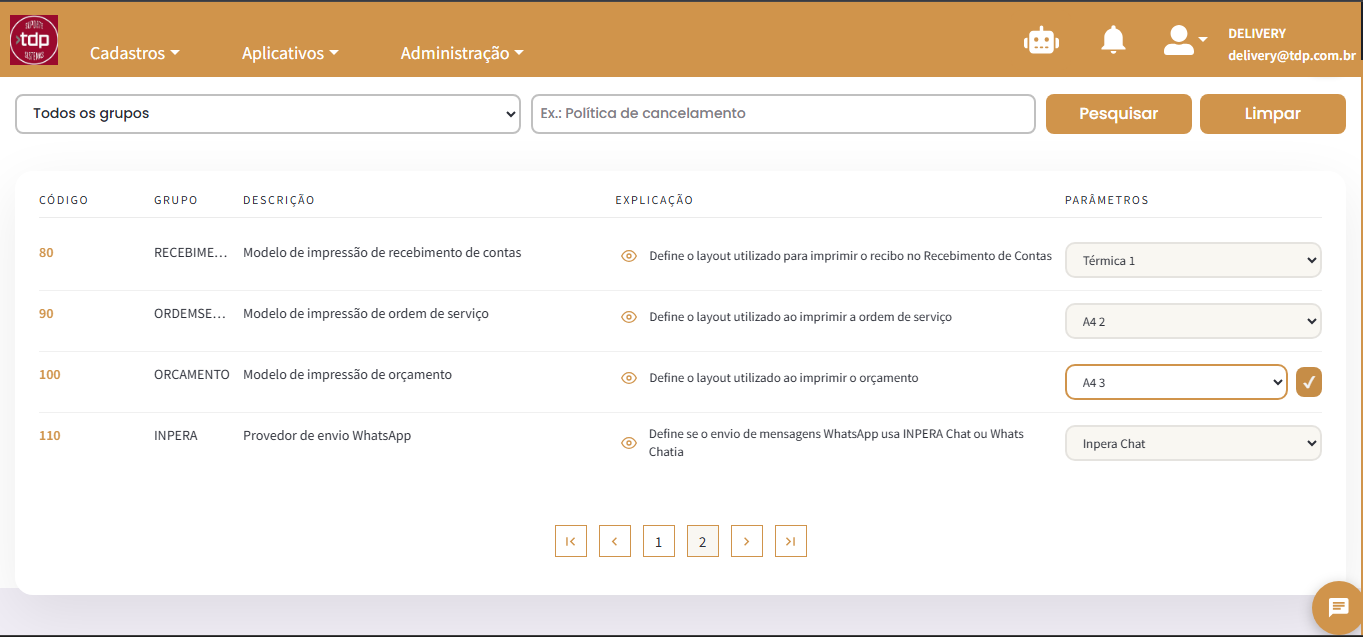Click the DESCRIÇÃO column header
Viewport: 1363px width, 637px height.
point(279,200)
